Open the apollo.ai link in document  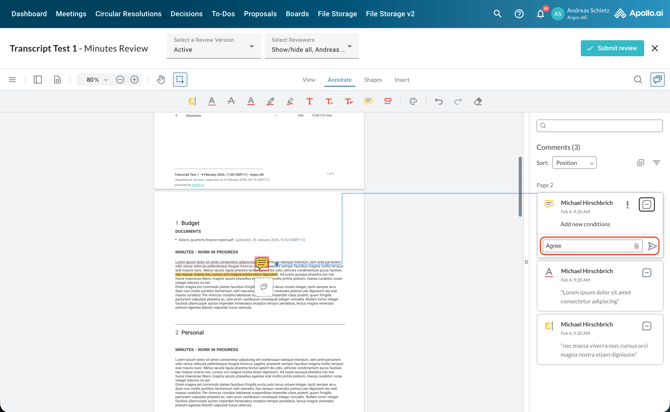pos(198,184)
